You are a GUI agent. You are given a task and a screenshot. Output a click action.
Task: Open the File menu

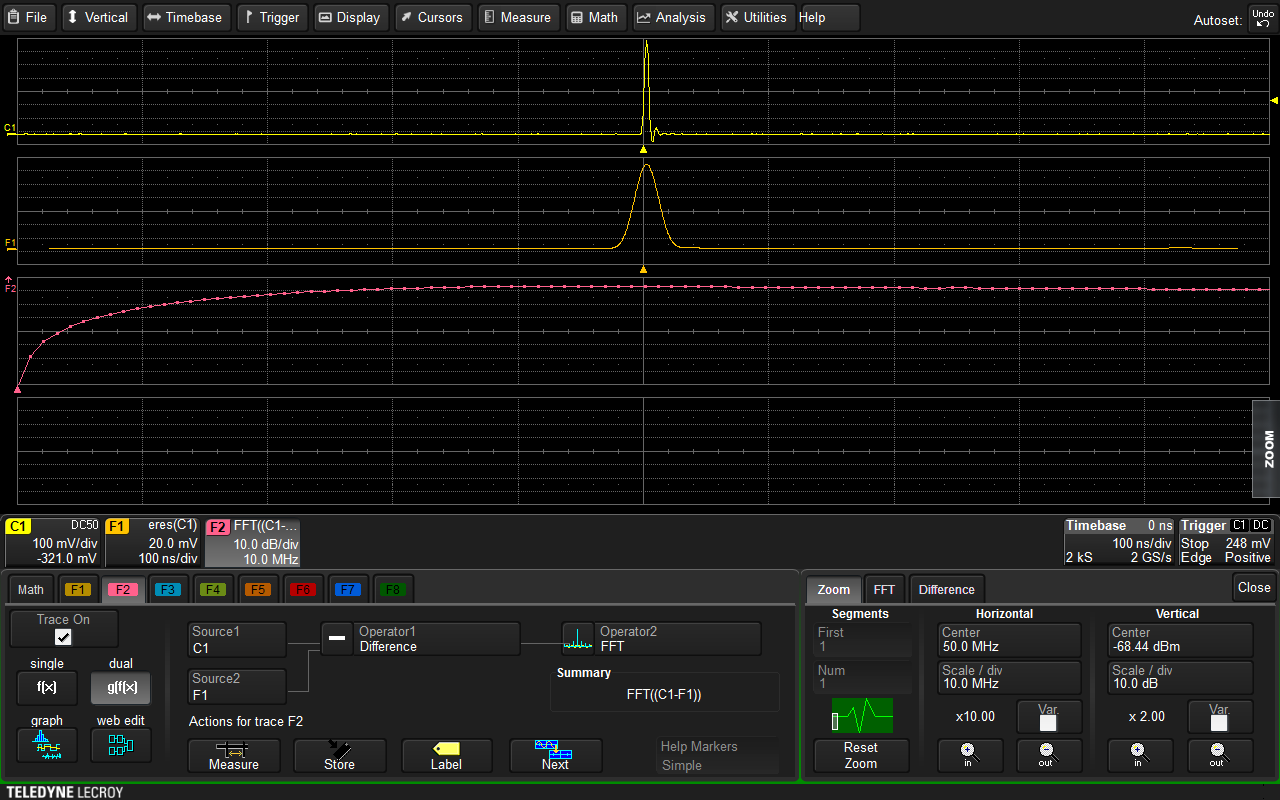point(29,17)
